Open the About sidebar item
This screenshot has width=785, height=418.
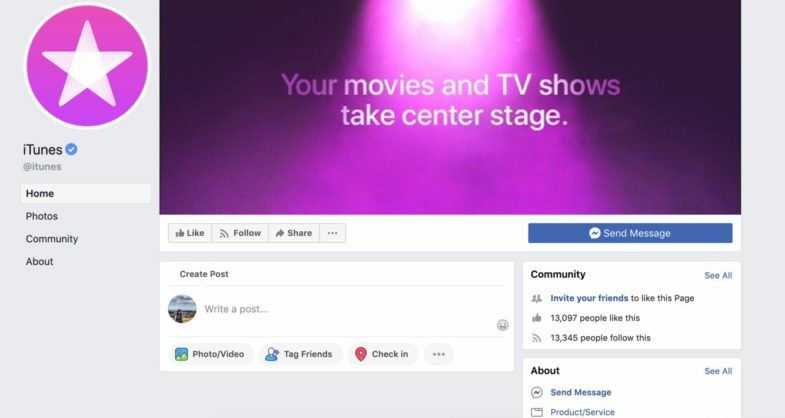pos(40,262)
